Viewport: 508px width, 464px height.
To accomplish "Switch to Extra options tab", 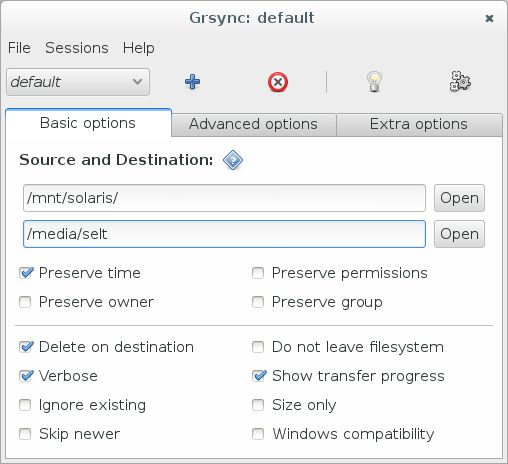I will pyautogui.click(x=419, y=124).
